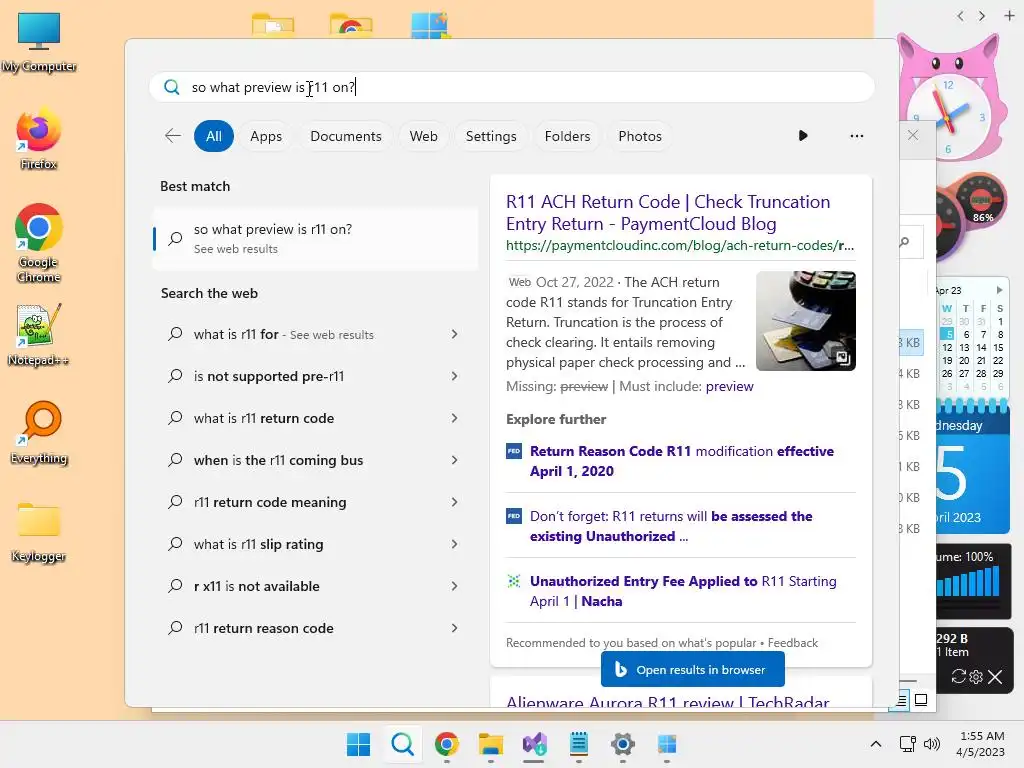The width and height of the screenshot is (1024, 768).
Task: Expand 'what is r11 return code' arrow
Action: pos(455,418)
